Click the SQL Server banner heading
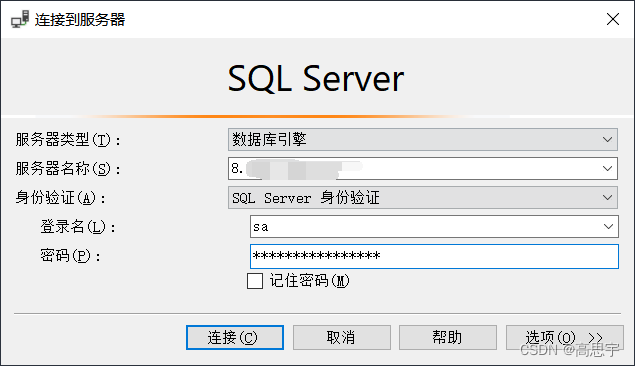The image size is (635, 366). click(315, 79)
